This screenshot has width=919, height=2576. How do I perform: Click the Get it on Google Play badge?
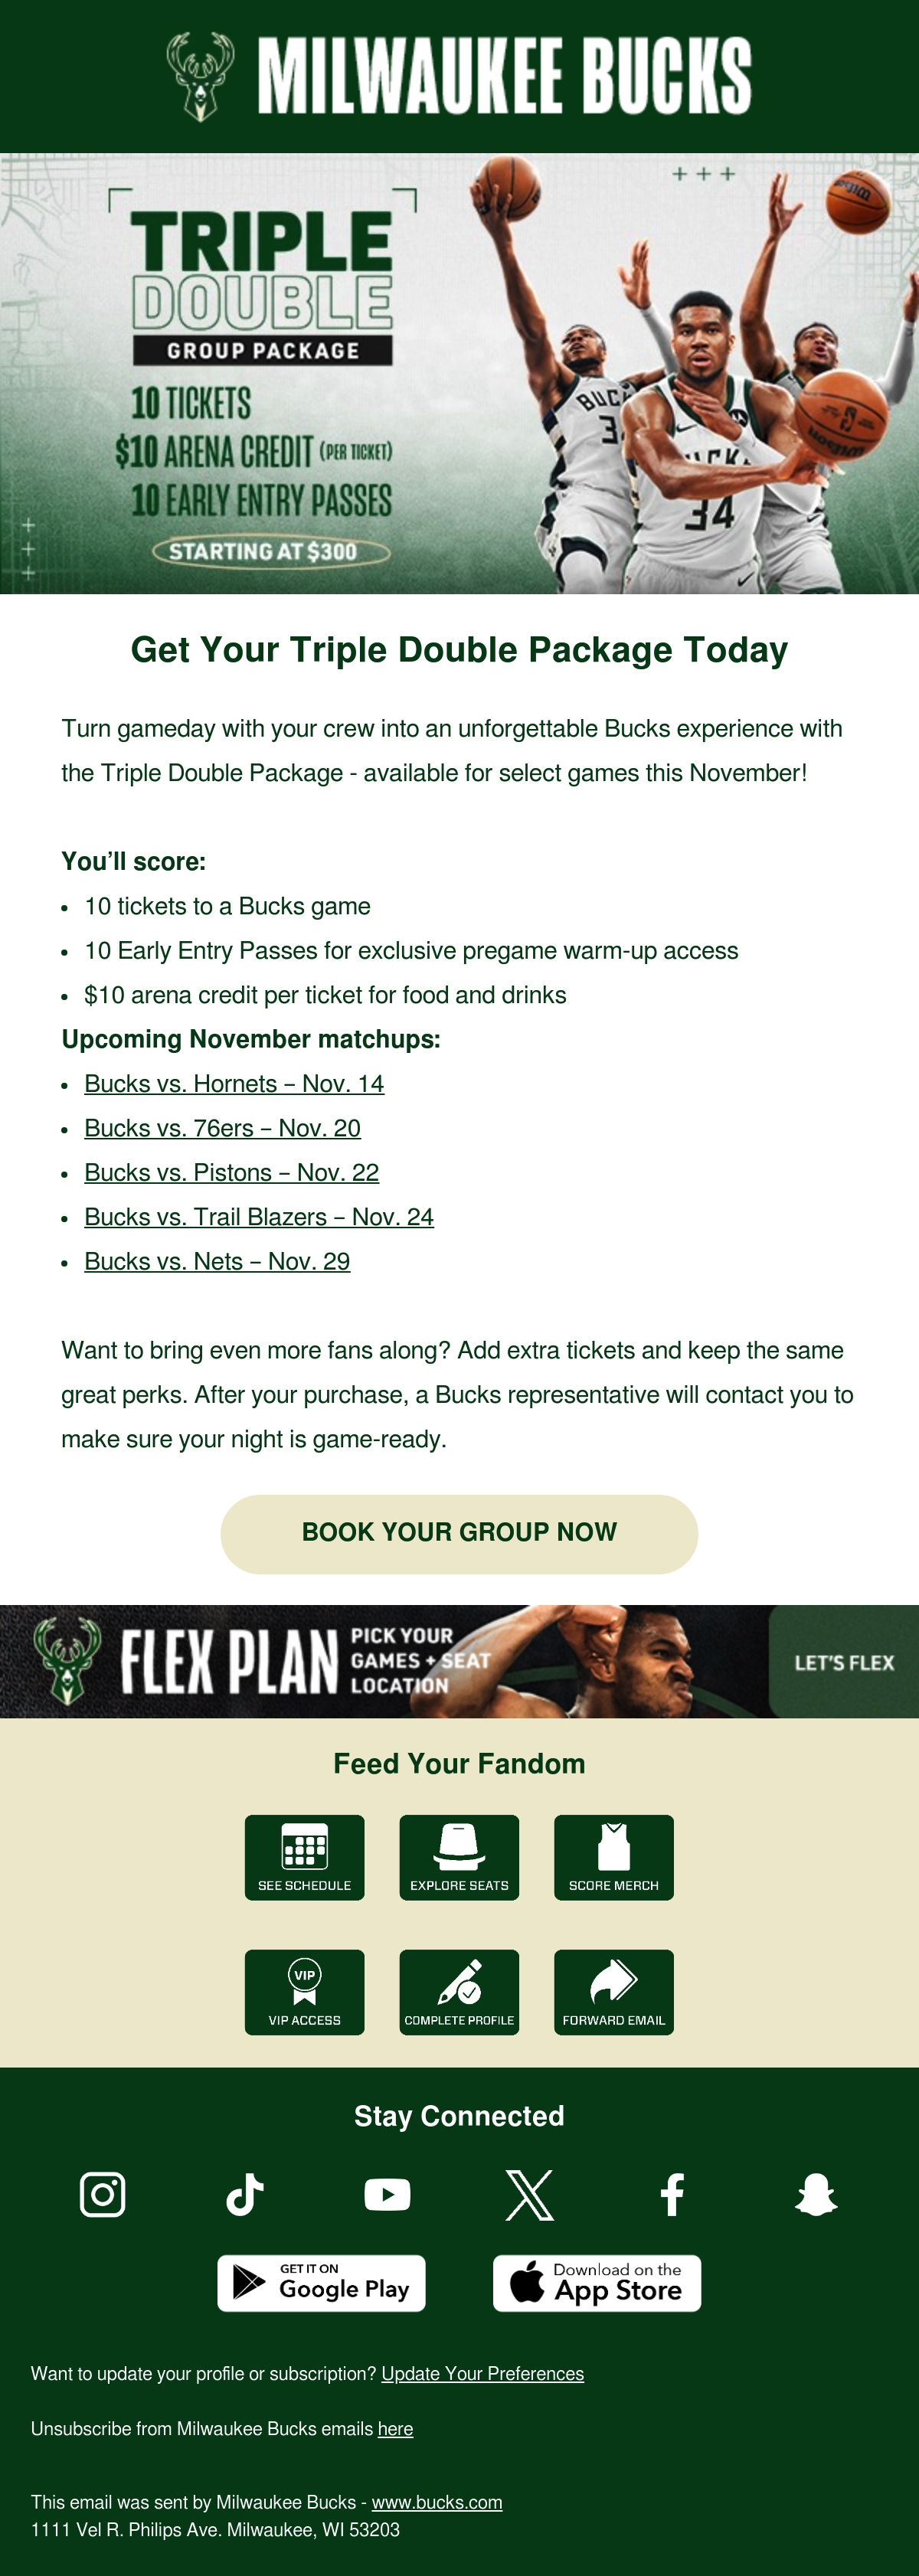pos(321,2283)
